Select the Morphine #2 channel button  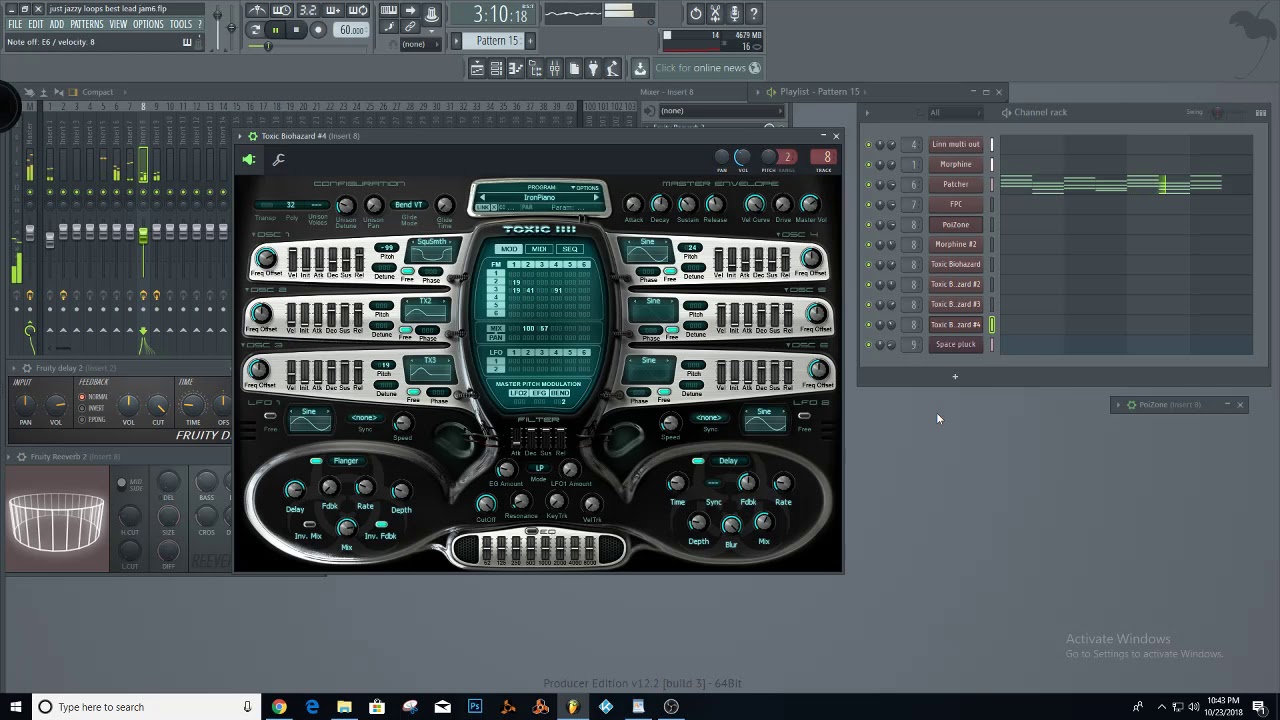click(956, 244)
